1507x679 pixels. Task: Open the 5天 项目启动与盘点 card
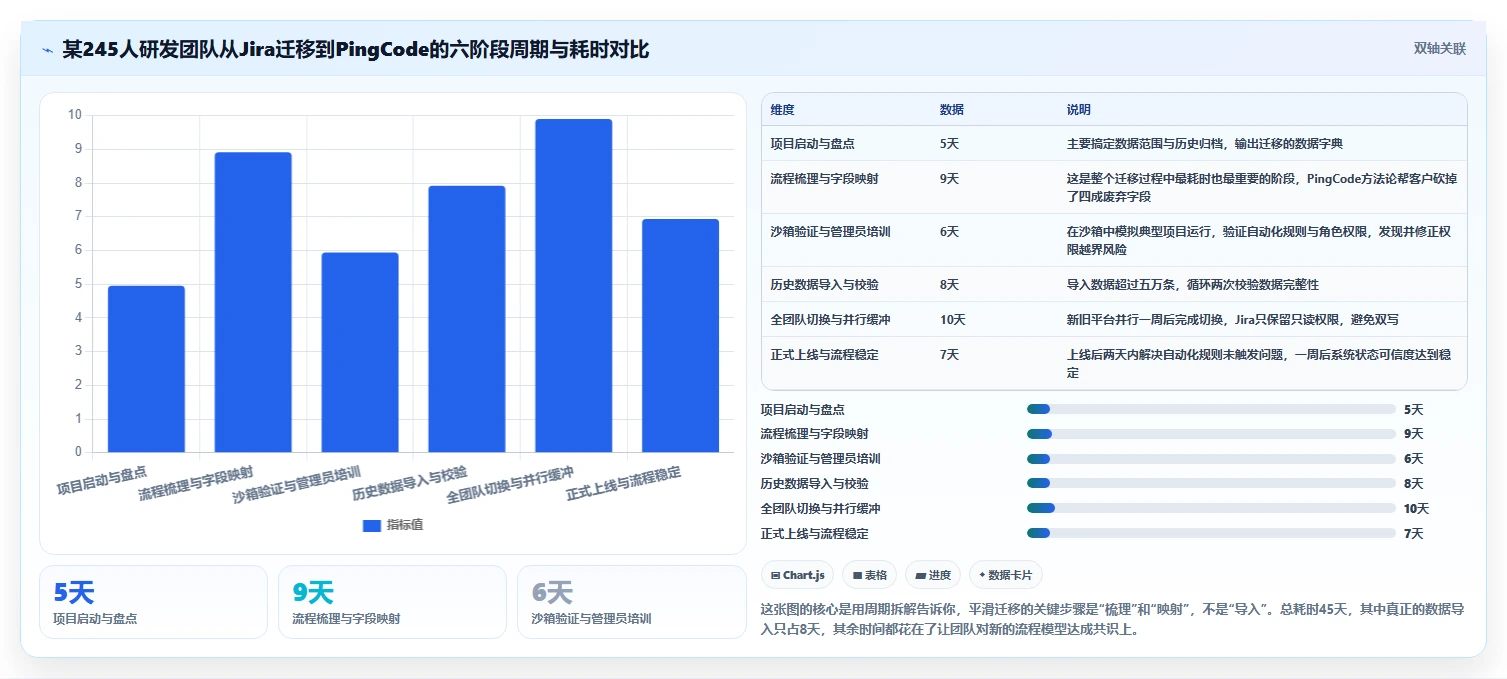[153, 602]
